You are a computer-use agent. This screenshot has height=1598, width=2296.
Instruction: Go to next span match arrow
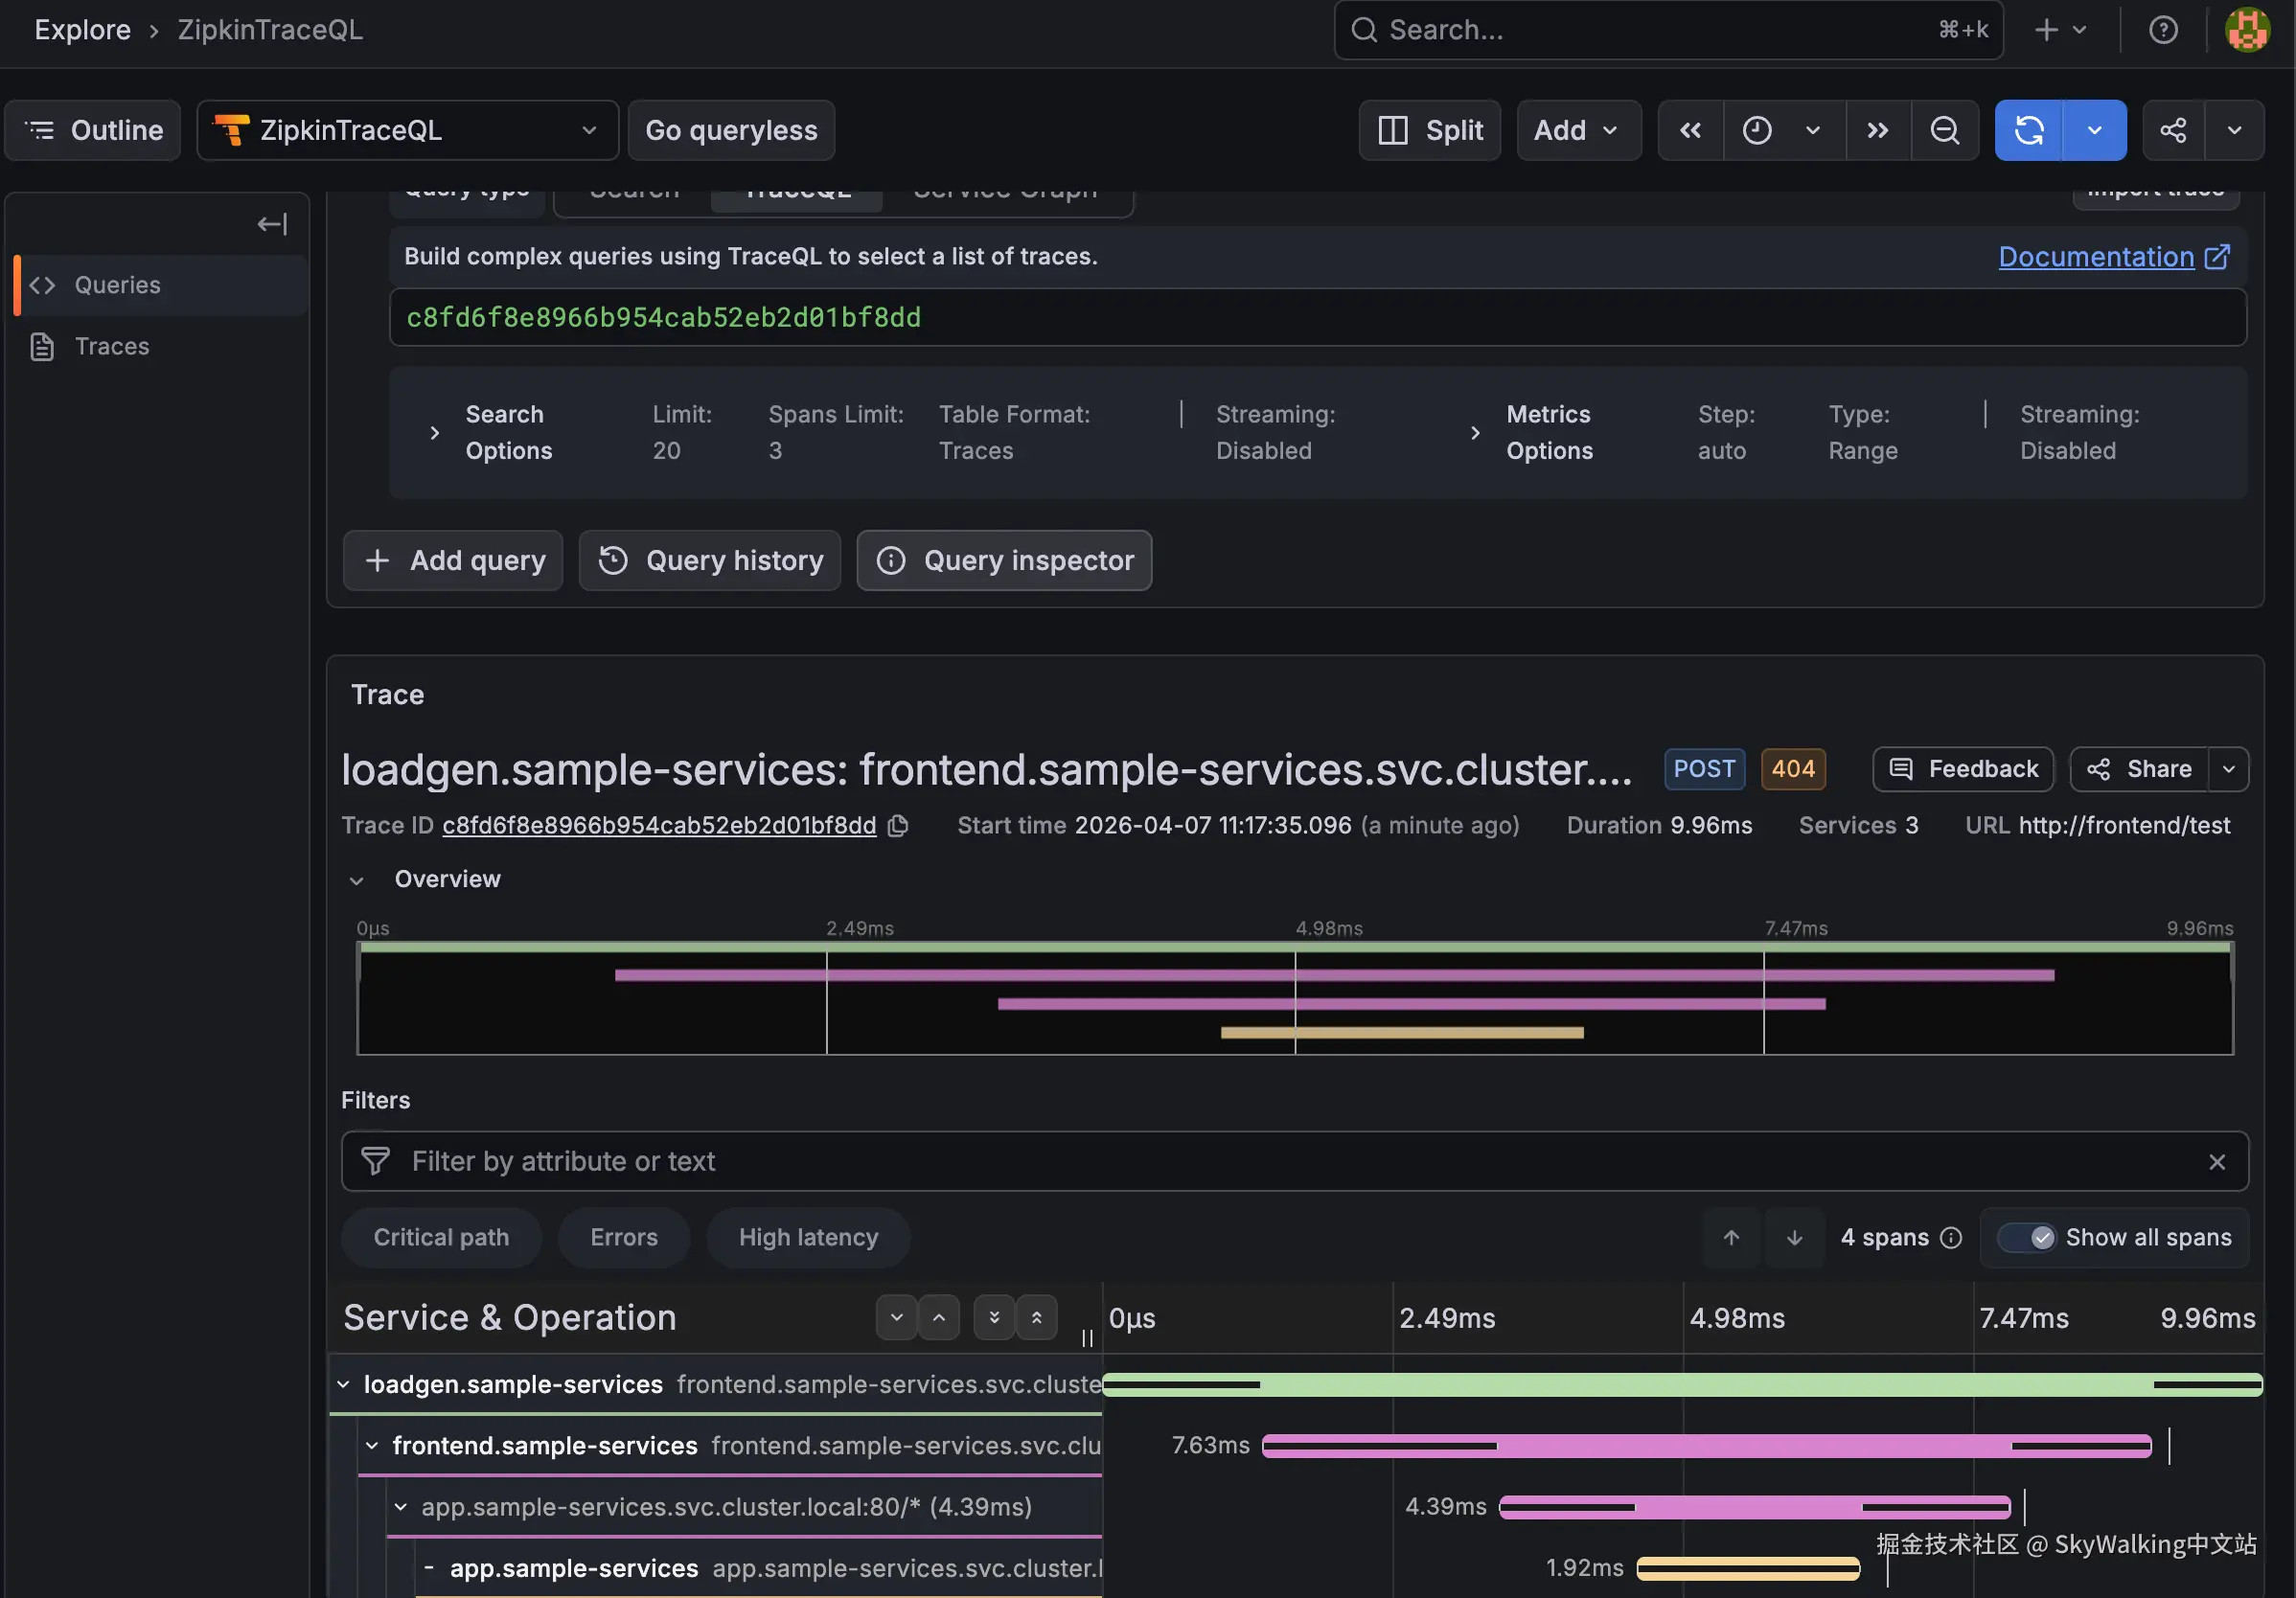pyautogui.click(x=1794, y=1238)
